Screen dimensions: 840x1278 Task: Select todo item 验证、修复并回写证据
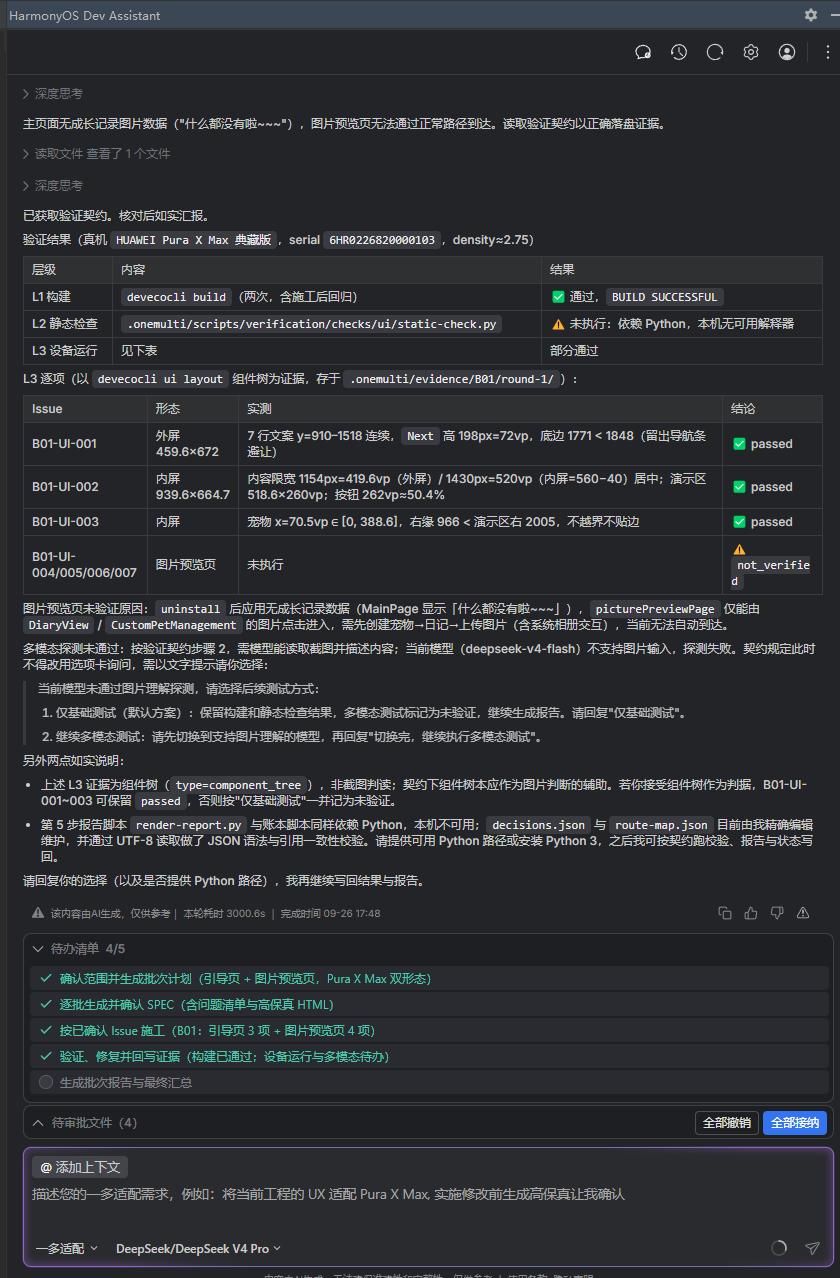click(x=428, y=1056)
